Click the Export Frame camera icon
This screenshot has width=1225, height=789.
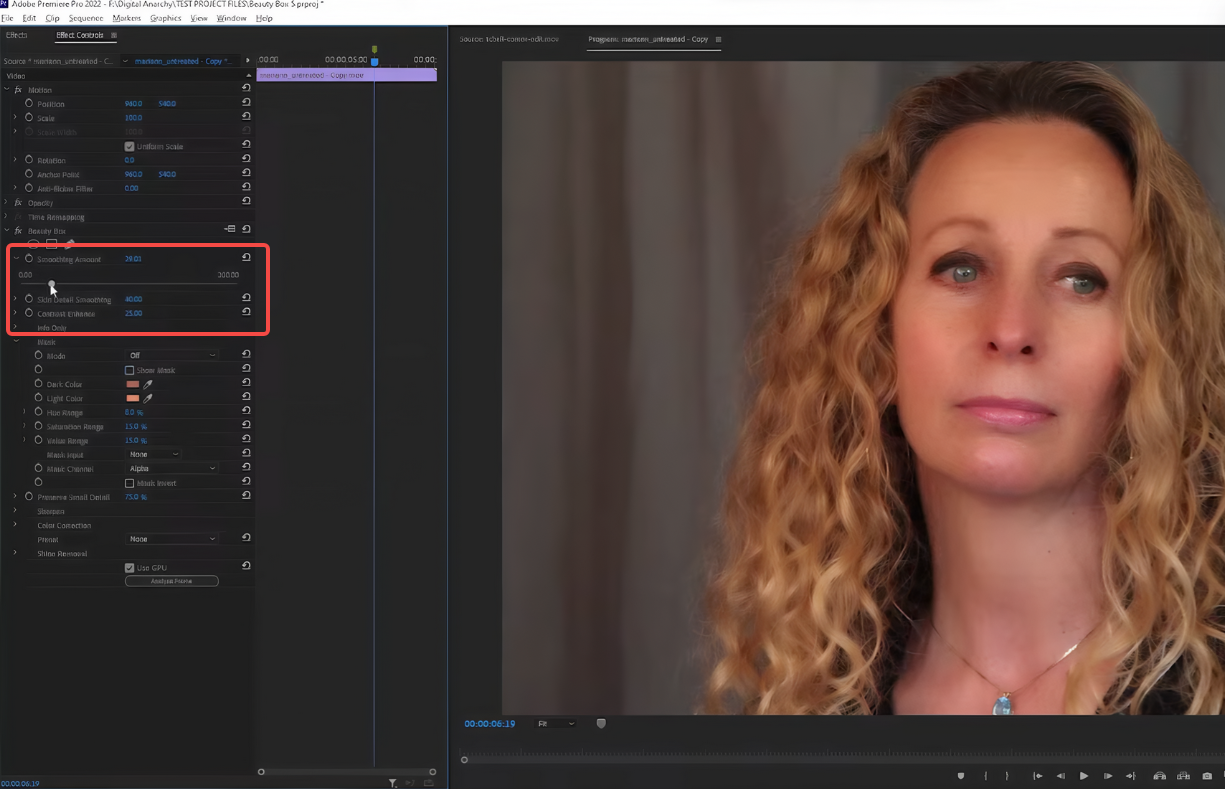click(x=1207, y=776)
